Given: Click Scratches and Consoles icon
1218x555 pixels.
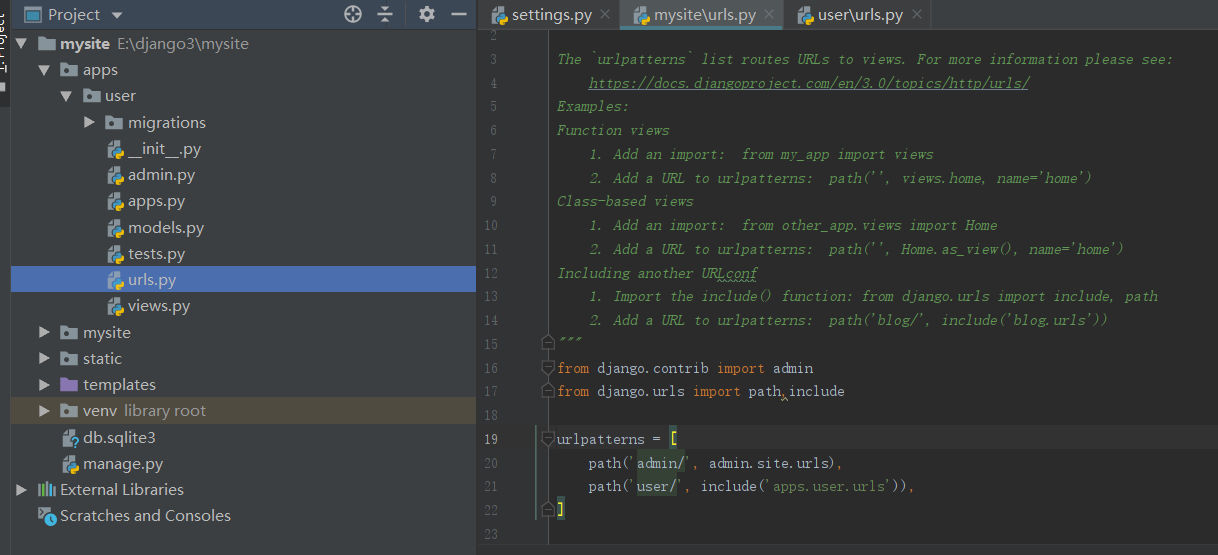Looking at the screenshot, I should point(47,515).
